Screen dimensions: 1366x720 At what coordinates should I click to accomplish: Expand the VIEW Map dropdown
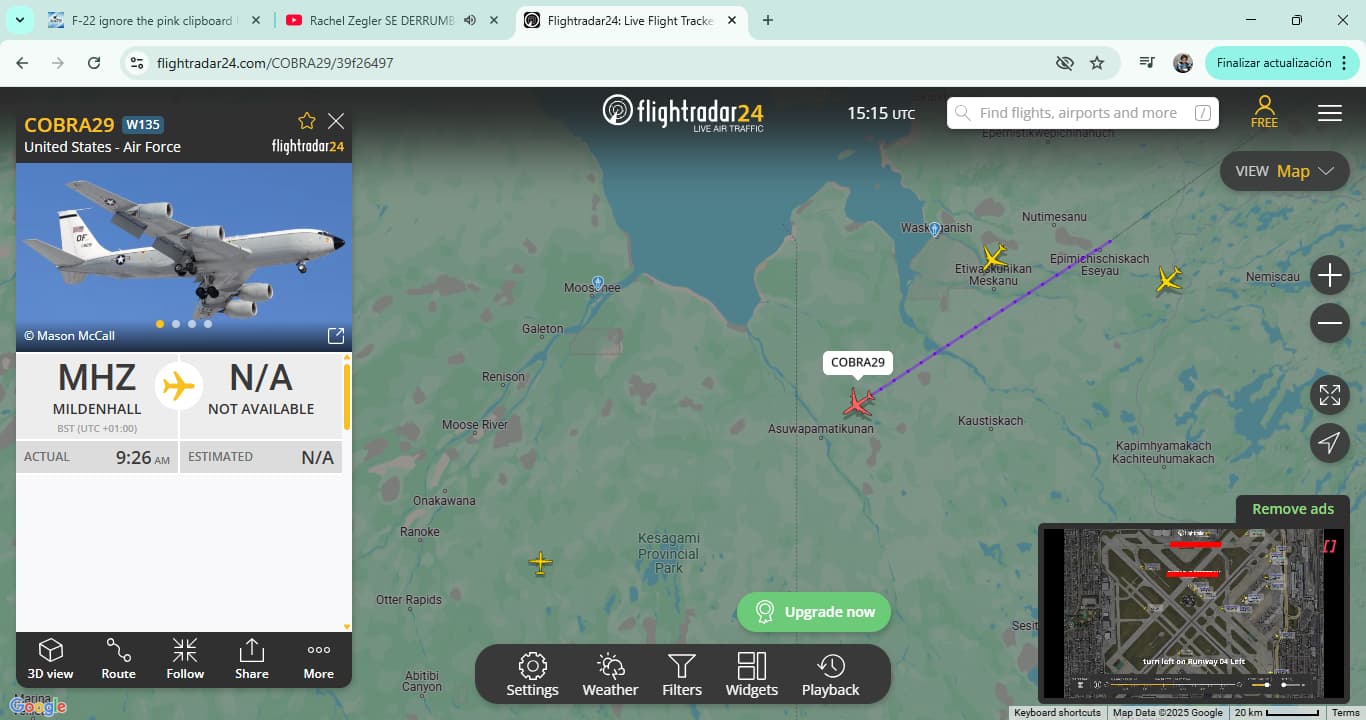1285,171
